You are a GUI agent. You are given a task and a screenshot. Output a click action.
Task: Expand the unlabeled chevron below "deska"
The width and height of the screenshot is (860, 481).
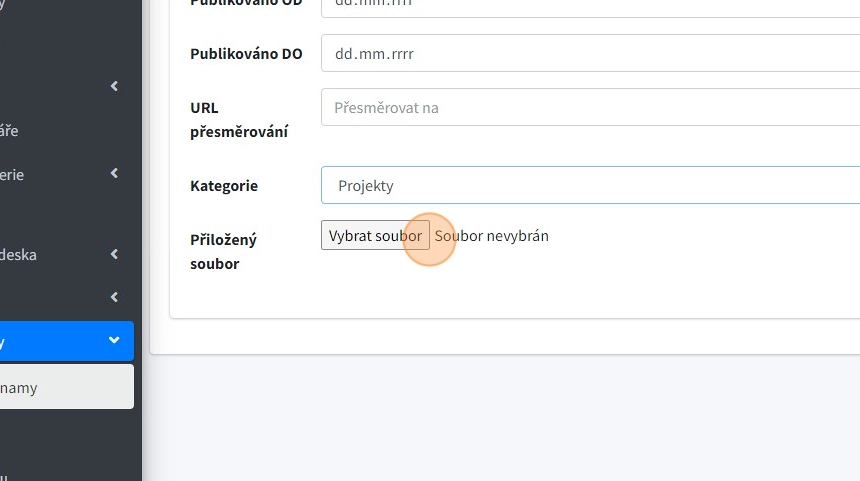[x=114, y=297]
